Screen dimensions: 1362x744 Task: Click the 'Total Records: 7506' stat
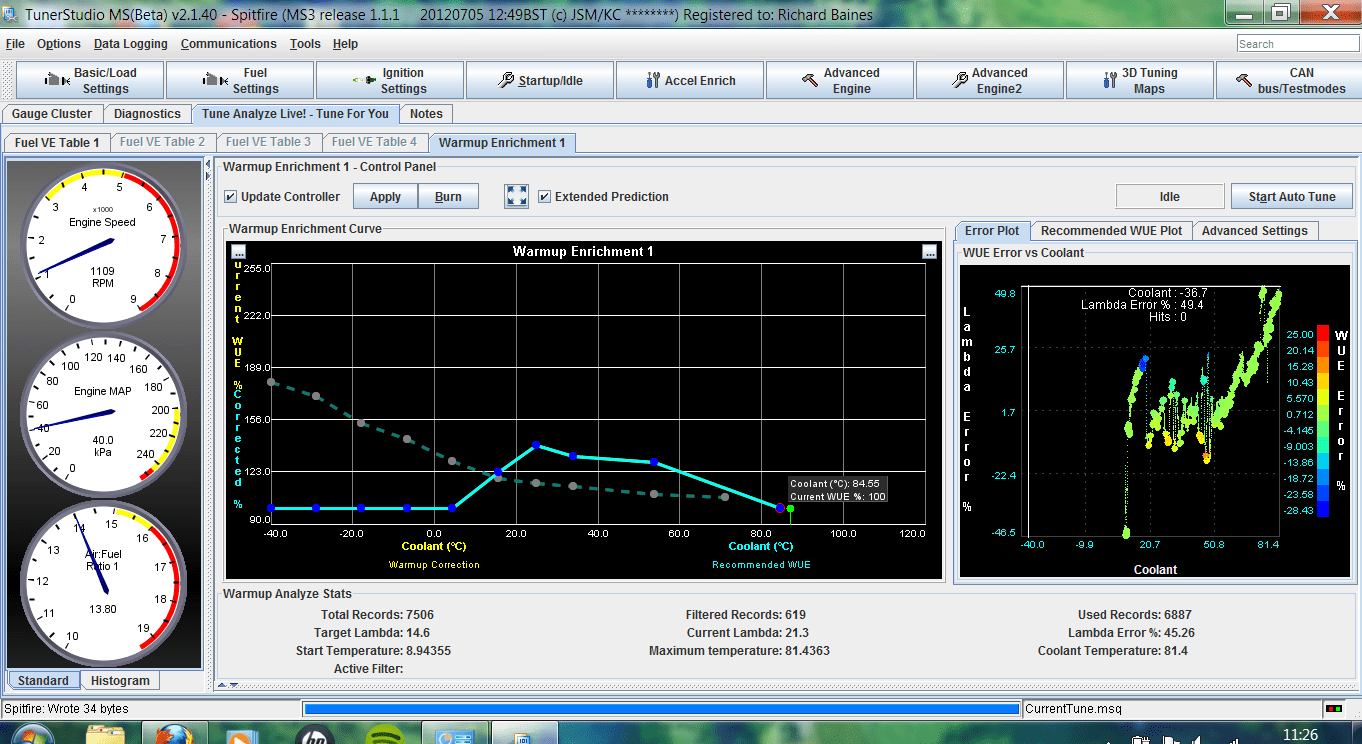coord(377,615)
